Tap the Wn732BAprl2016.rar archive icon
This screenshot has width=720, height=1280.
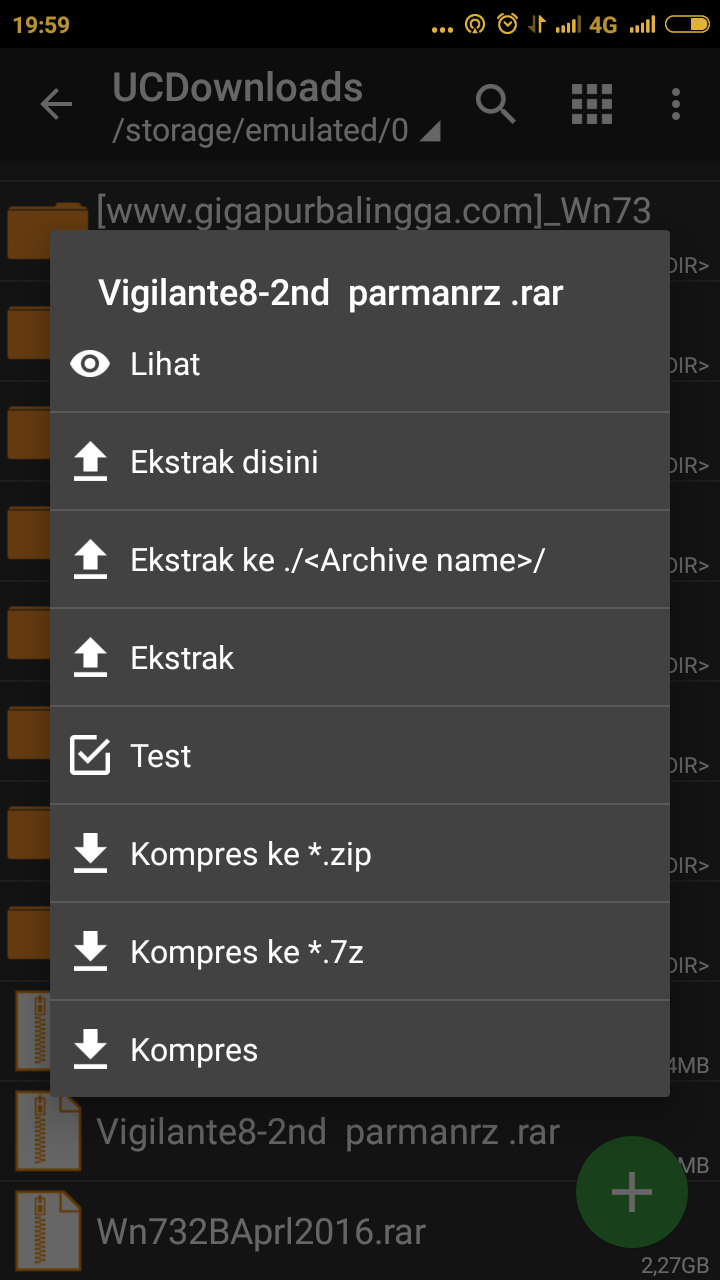pyautogui.click(x=47, y=1231)
